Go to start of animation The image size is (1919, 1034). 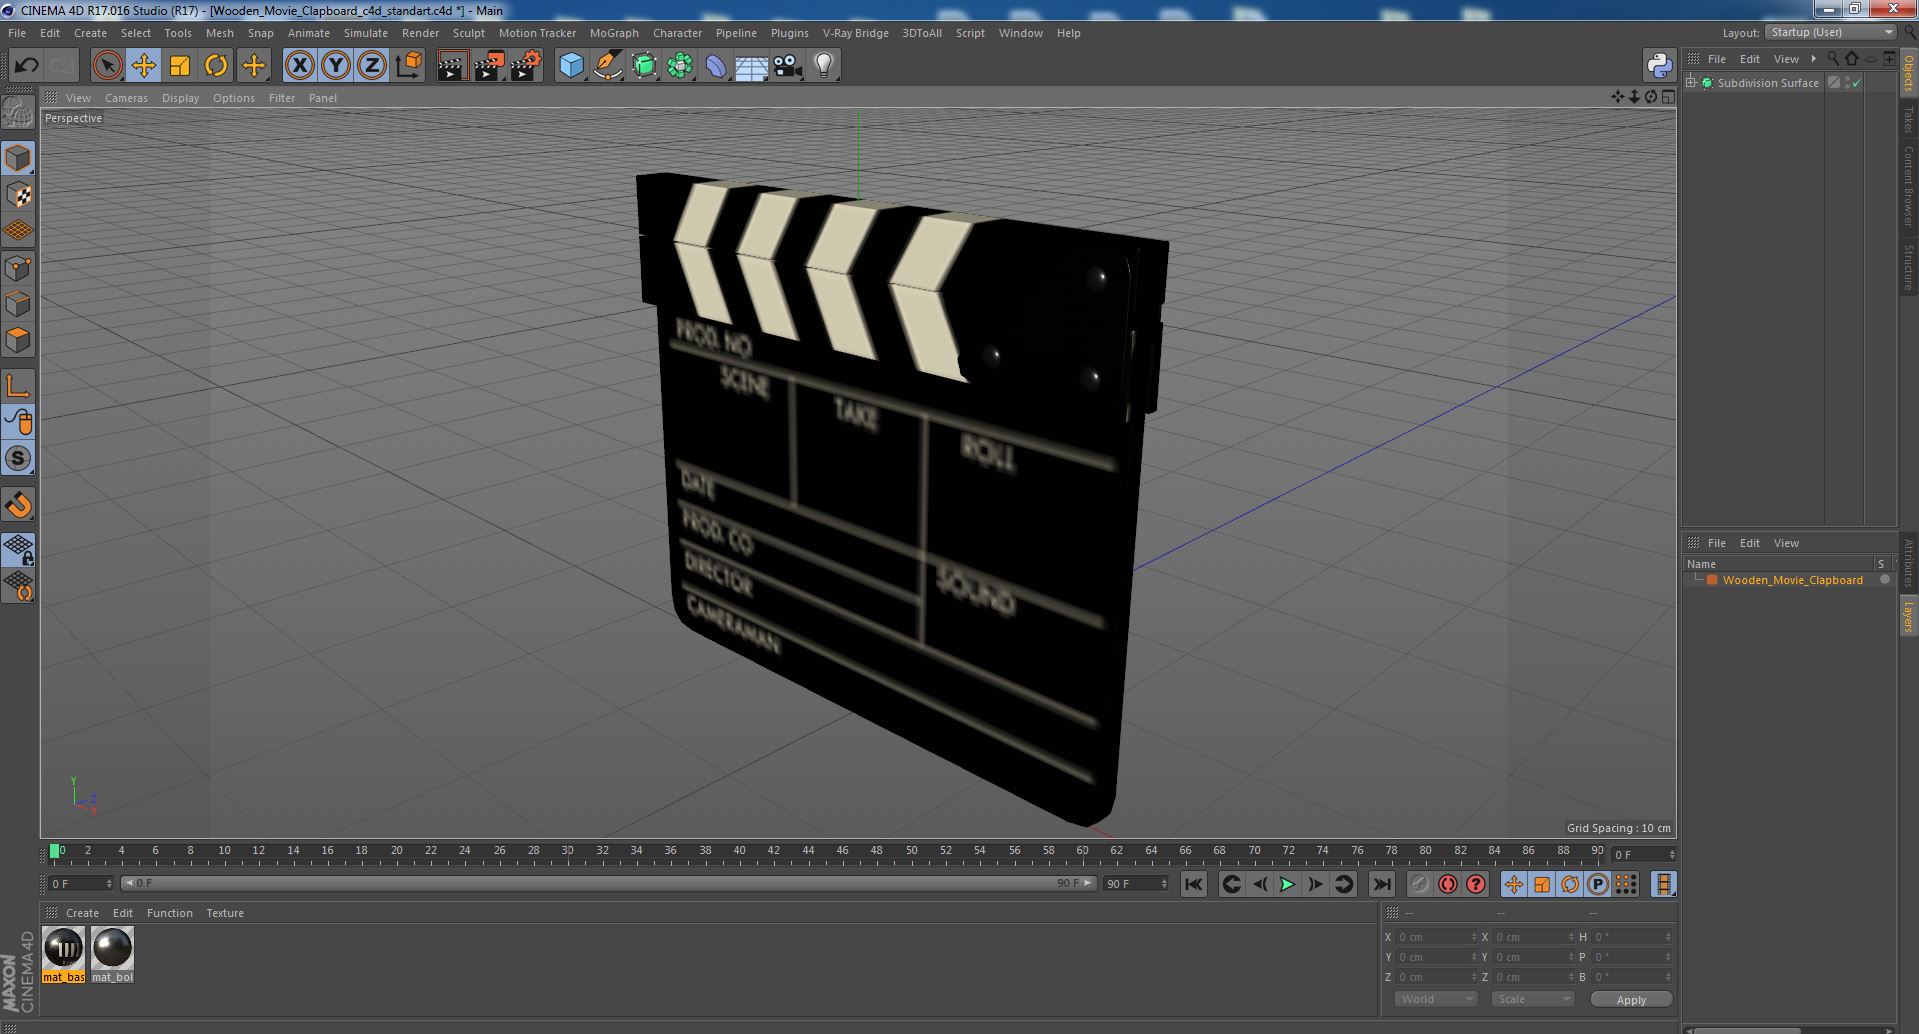1193,884
